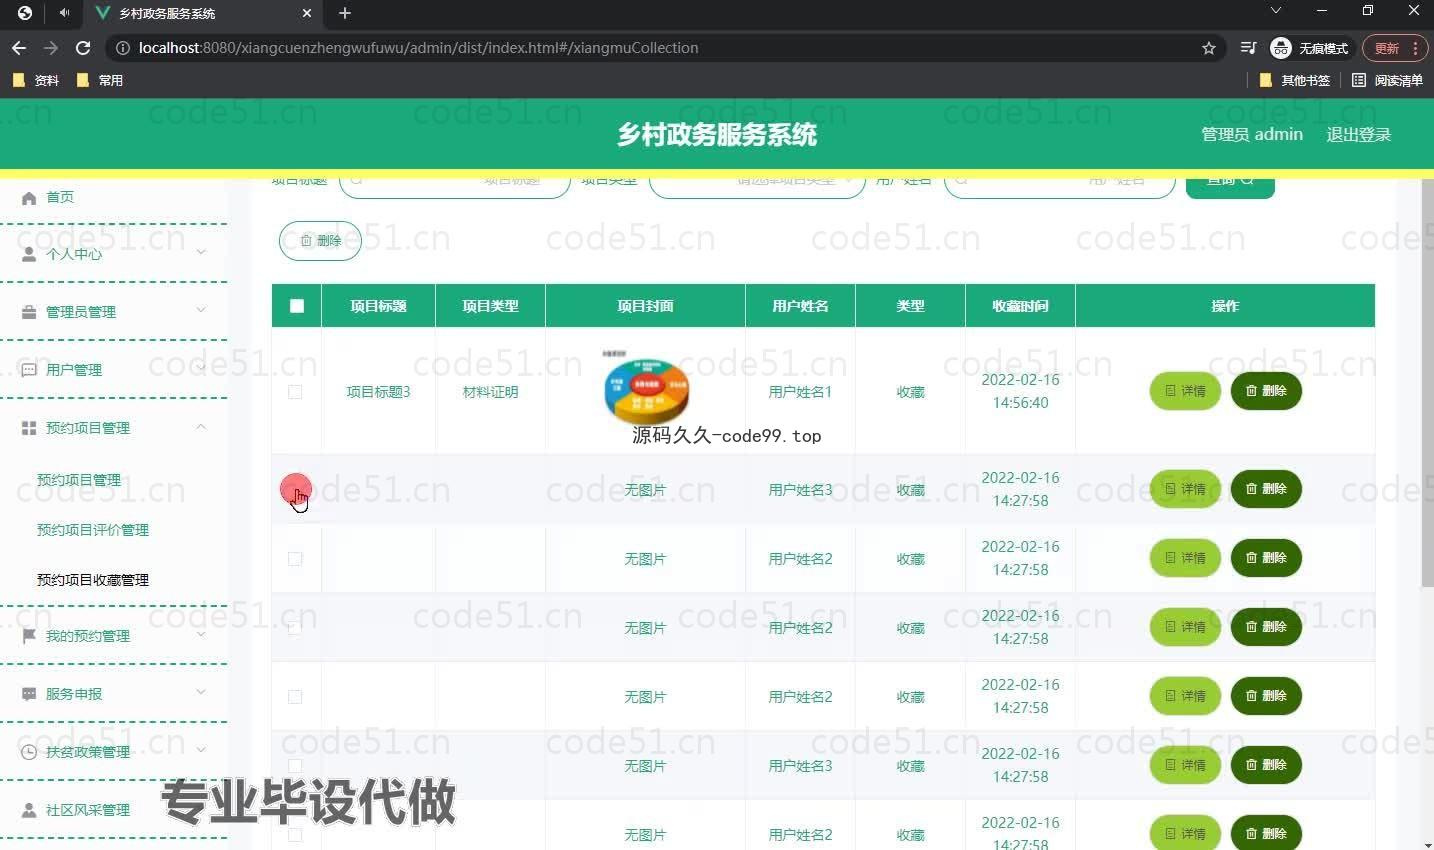Select all rows via the header checkbox

297,306
